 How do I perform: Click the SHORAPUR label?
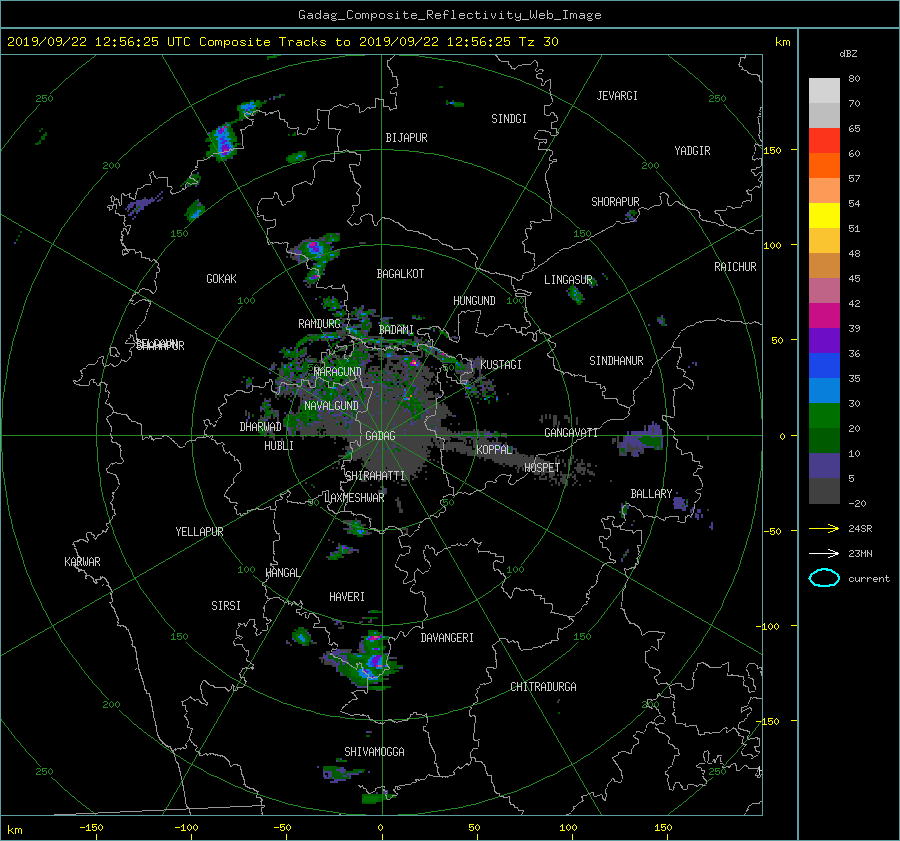pos(615,202)
